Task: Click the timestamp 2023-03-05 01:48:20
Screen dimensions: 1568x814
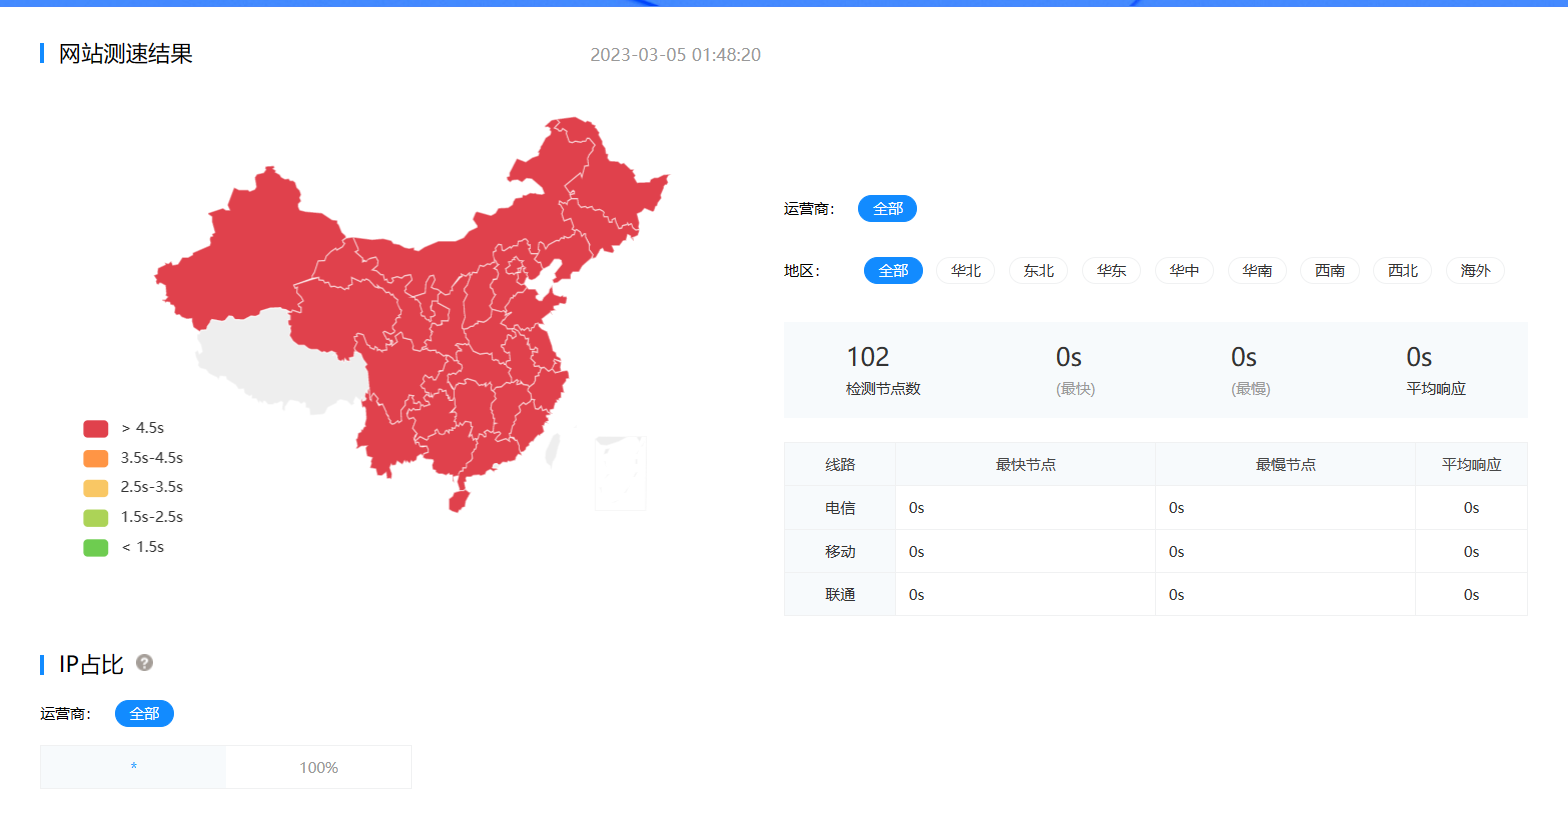Action: pos(675,55)
